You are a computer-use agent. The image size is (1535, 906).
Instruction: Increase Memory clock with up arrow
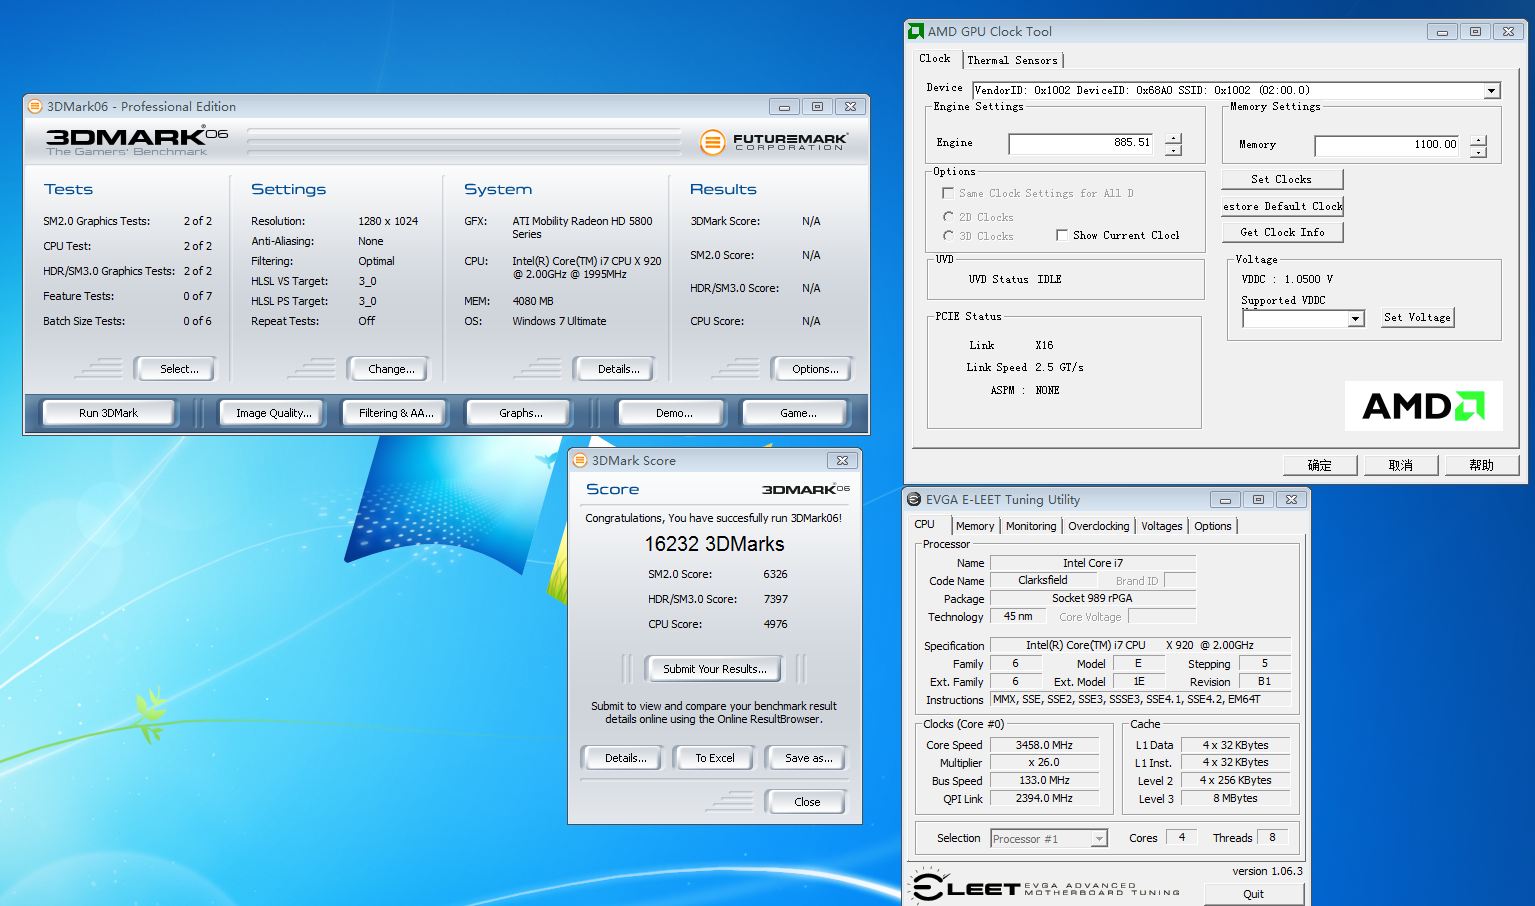click(1478, 141)
